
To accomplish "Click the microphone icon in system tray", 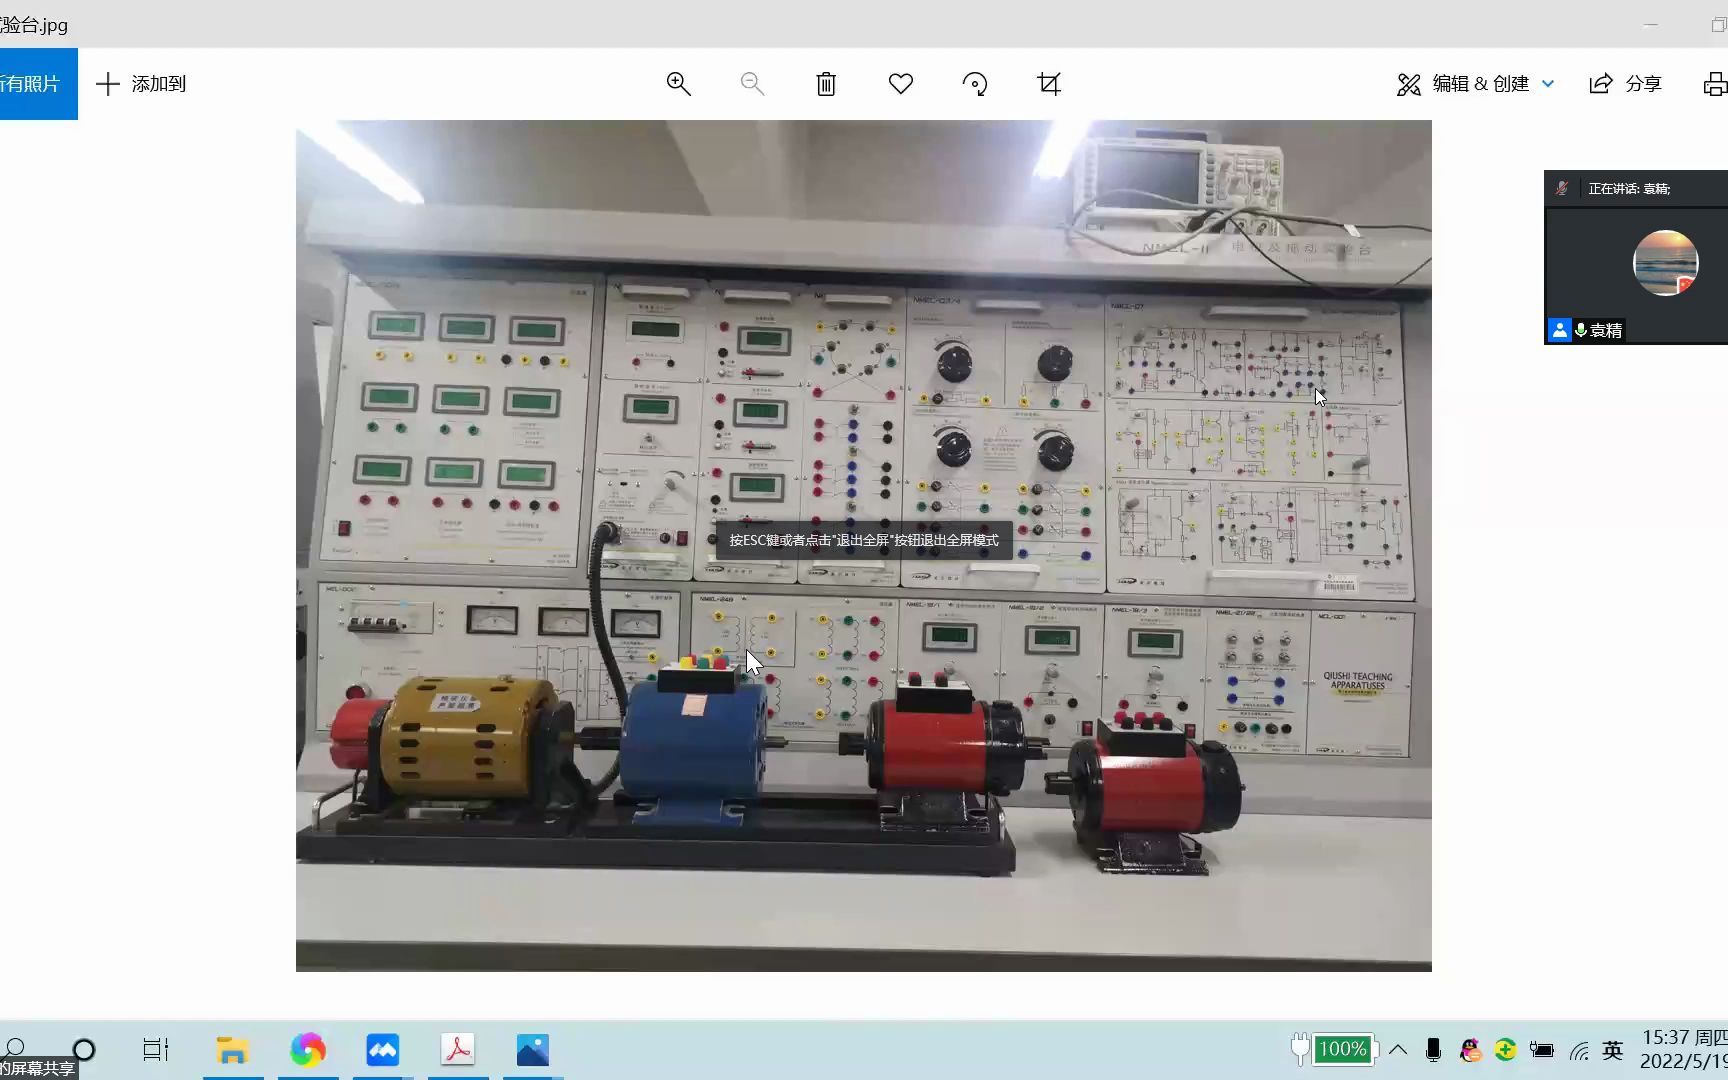I will tap(1433, 1050).
